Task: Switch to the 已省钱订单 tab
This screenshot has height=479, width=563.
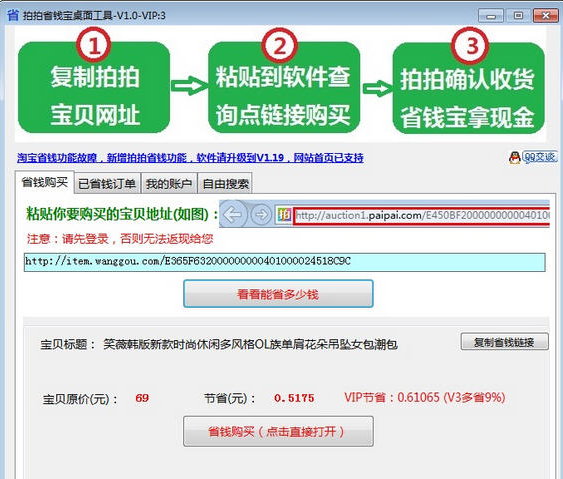Action: click(x=107, y=184)
